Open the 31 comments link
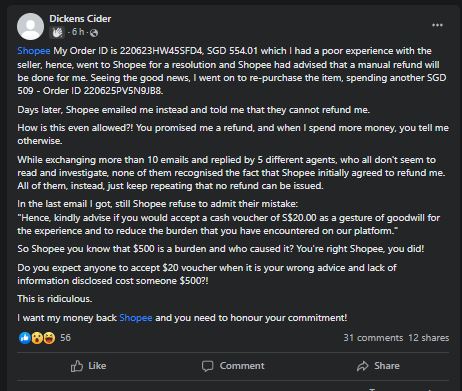This screenshot has height=391, width=462. (373, 338)
